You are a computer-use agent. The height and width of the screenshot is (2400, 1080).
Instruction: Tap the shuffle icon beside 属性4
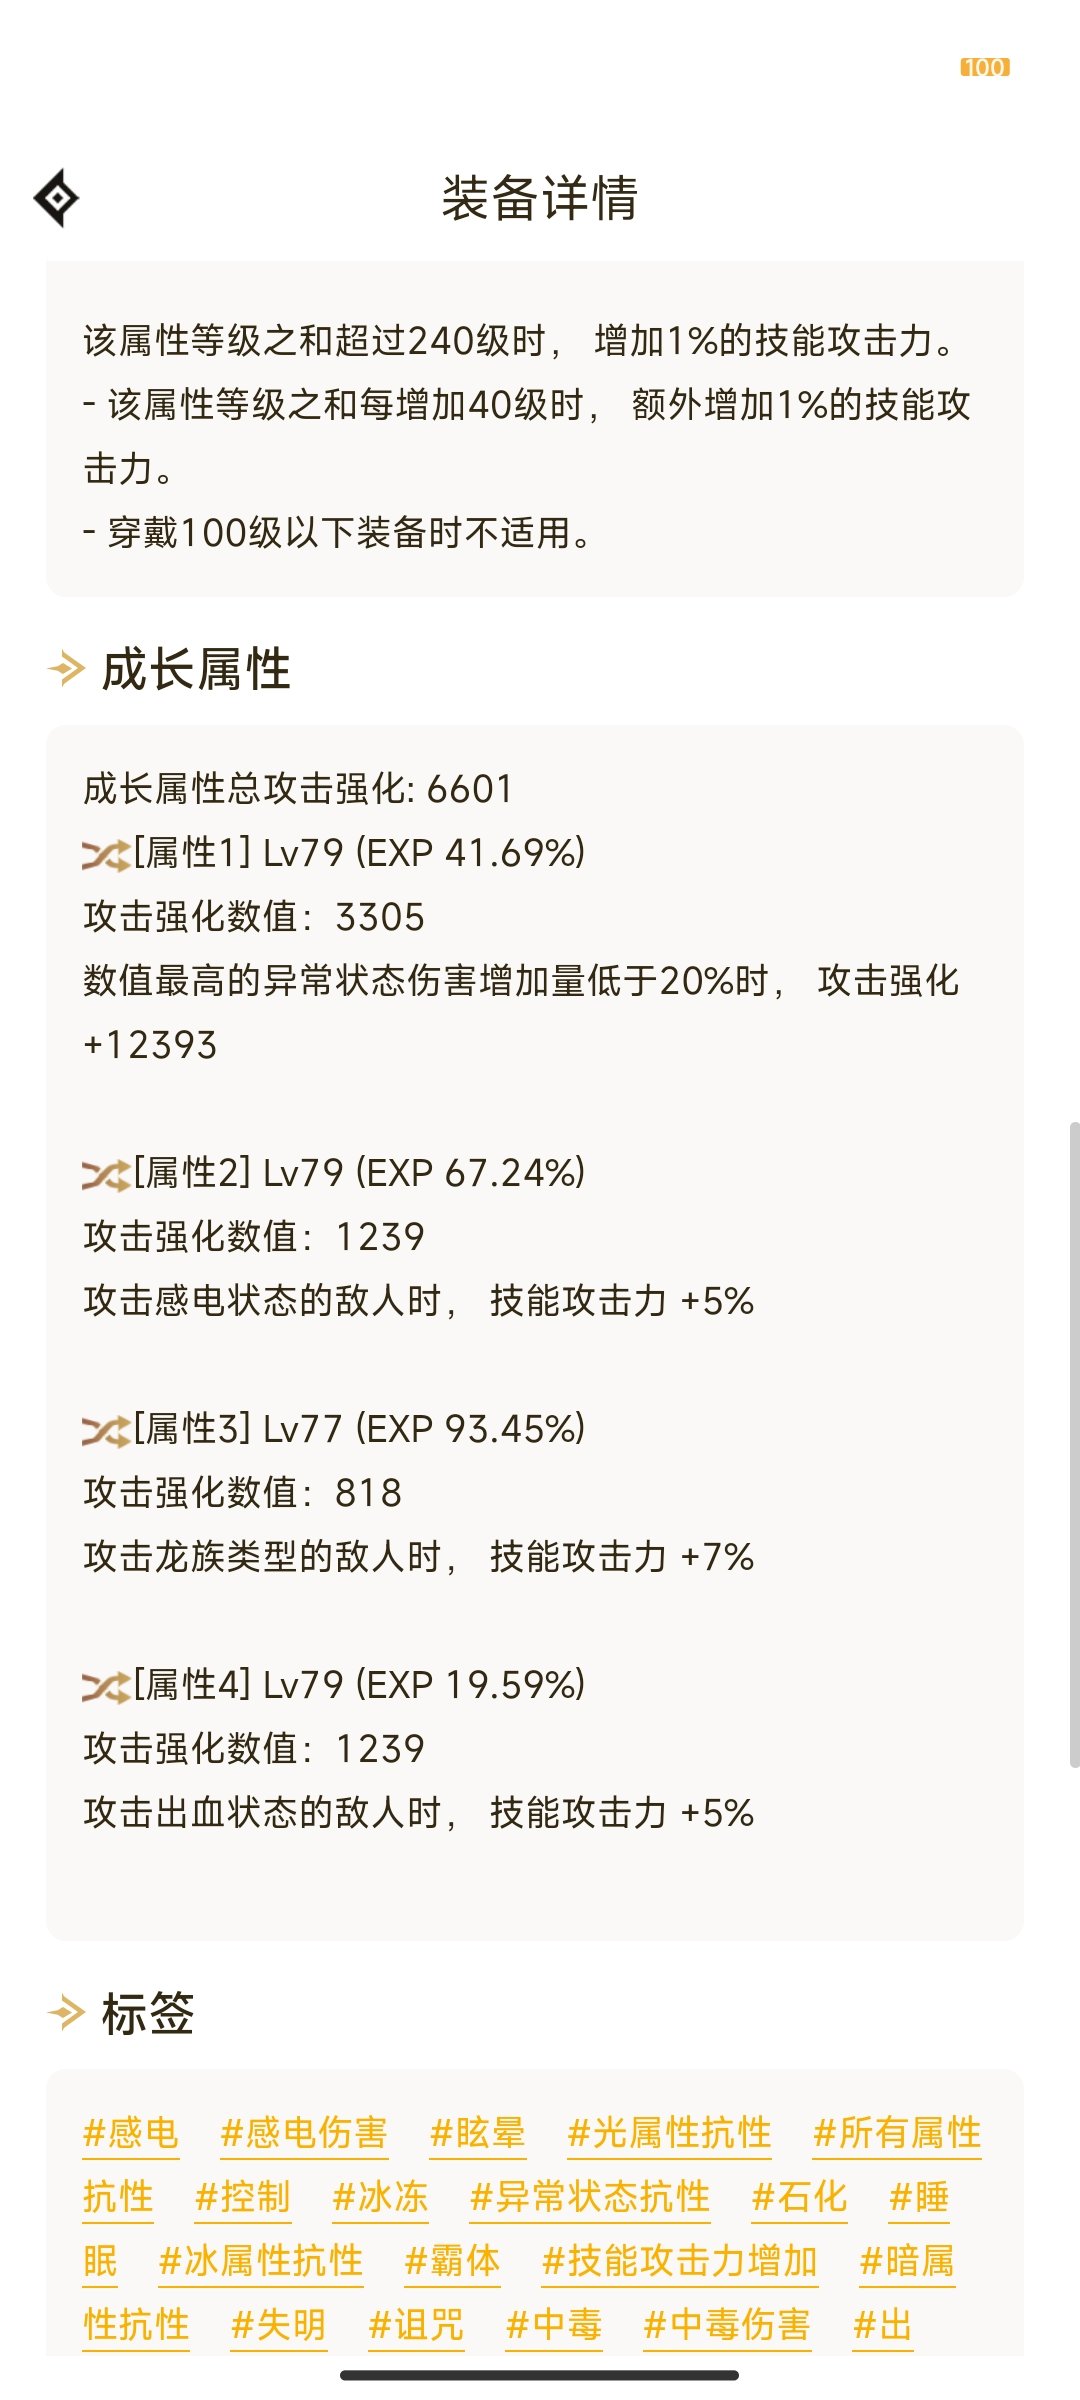tap(106, 1687)
